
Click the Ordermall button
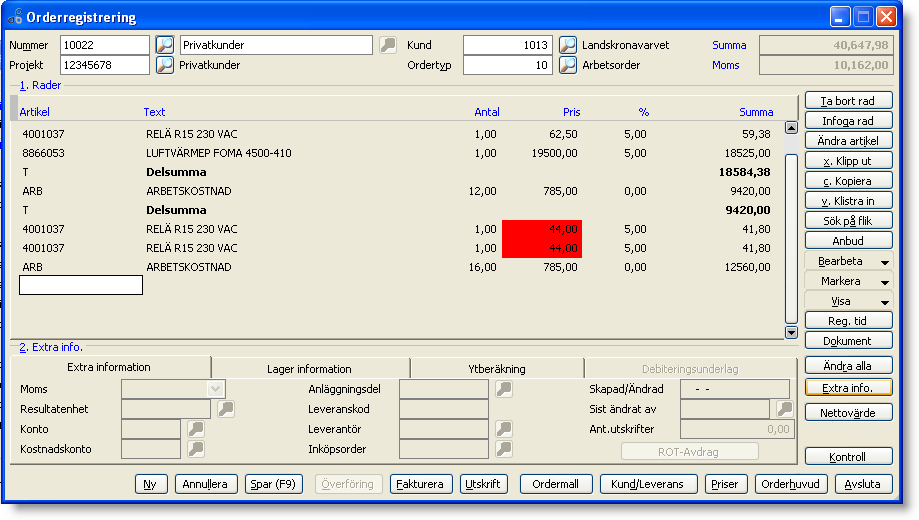556,484
